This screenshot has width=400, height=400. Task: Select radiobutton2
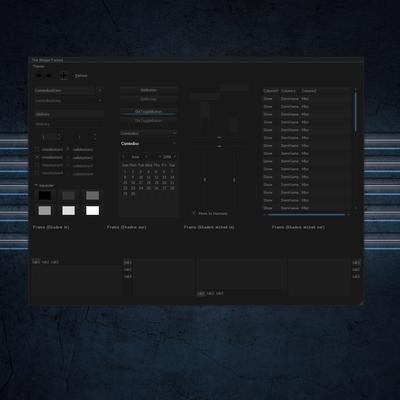pos(80,158)
